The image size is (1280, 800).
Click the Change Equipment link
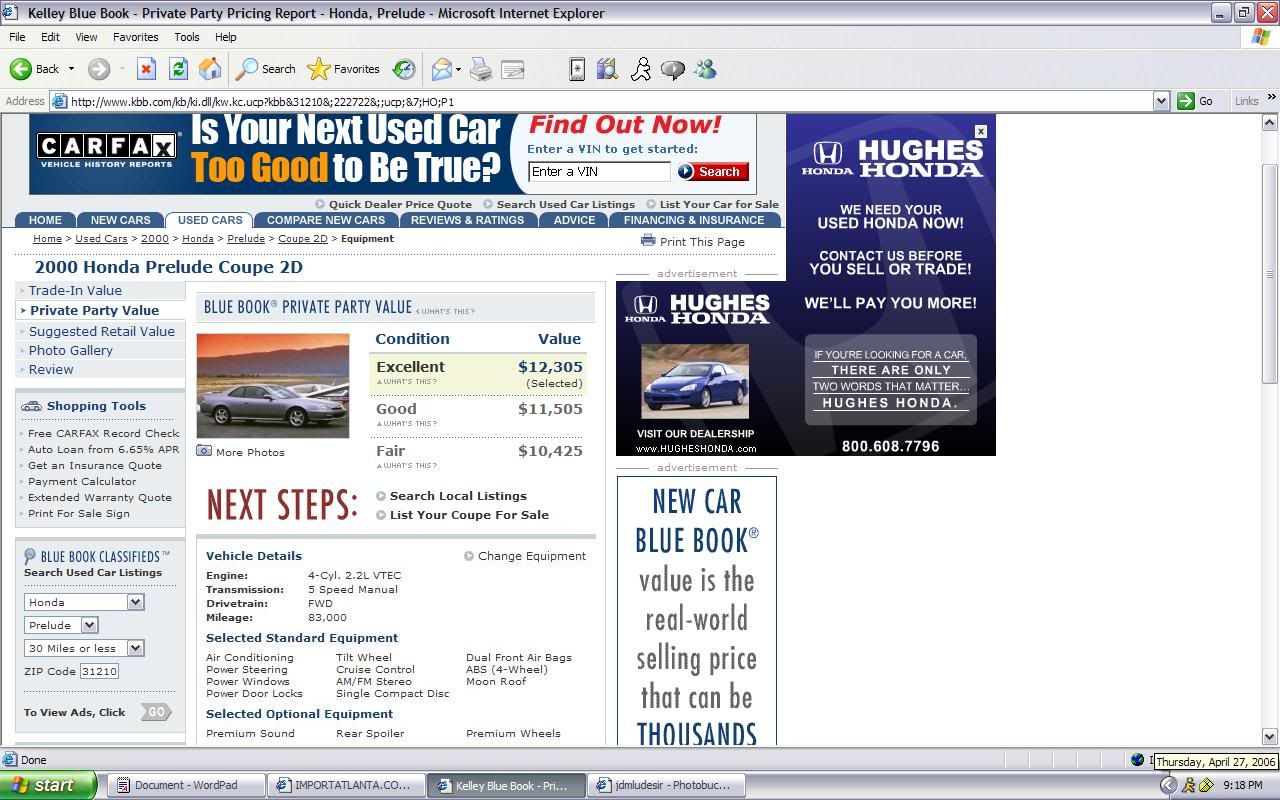click(x=531, y=556)
